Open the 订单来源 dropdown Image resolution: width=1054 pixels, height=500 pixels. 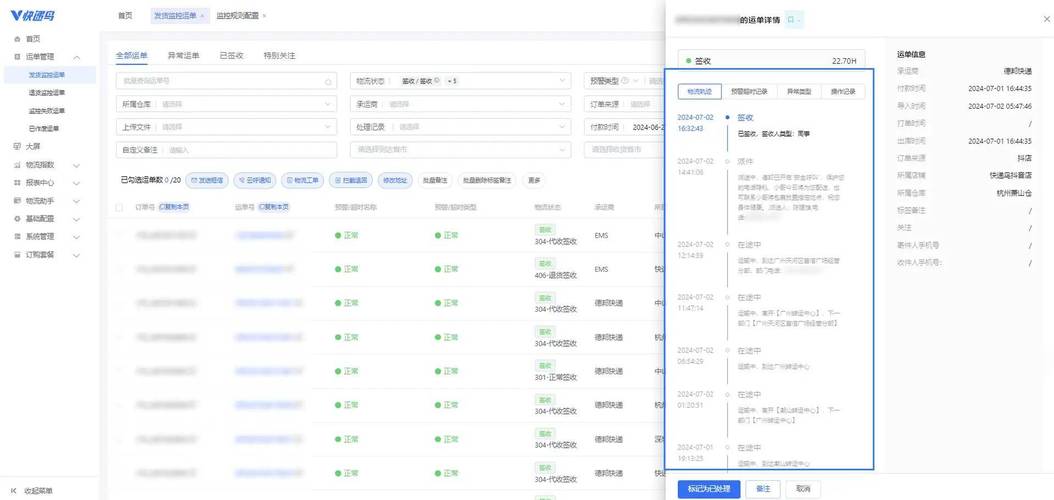pos(624,104)
